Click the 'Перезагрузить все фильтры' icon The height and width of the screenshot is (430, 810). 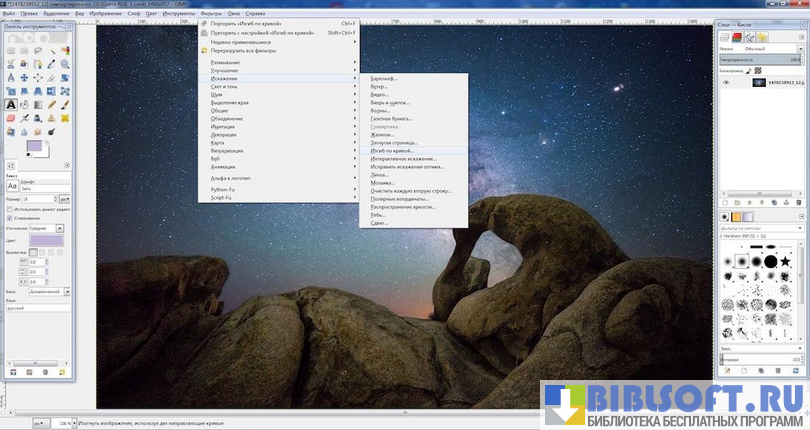point(204,50)
